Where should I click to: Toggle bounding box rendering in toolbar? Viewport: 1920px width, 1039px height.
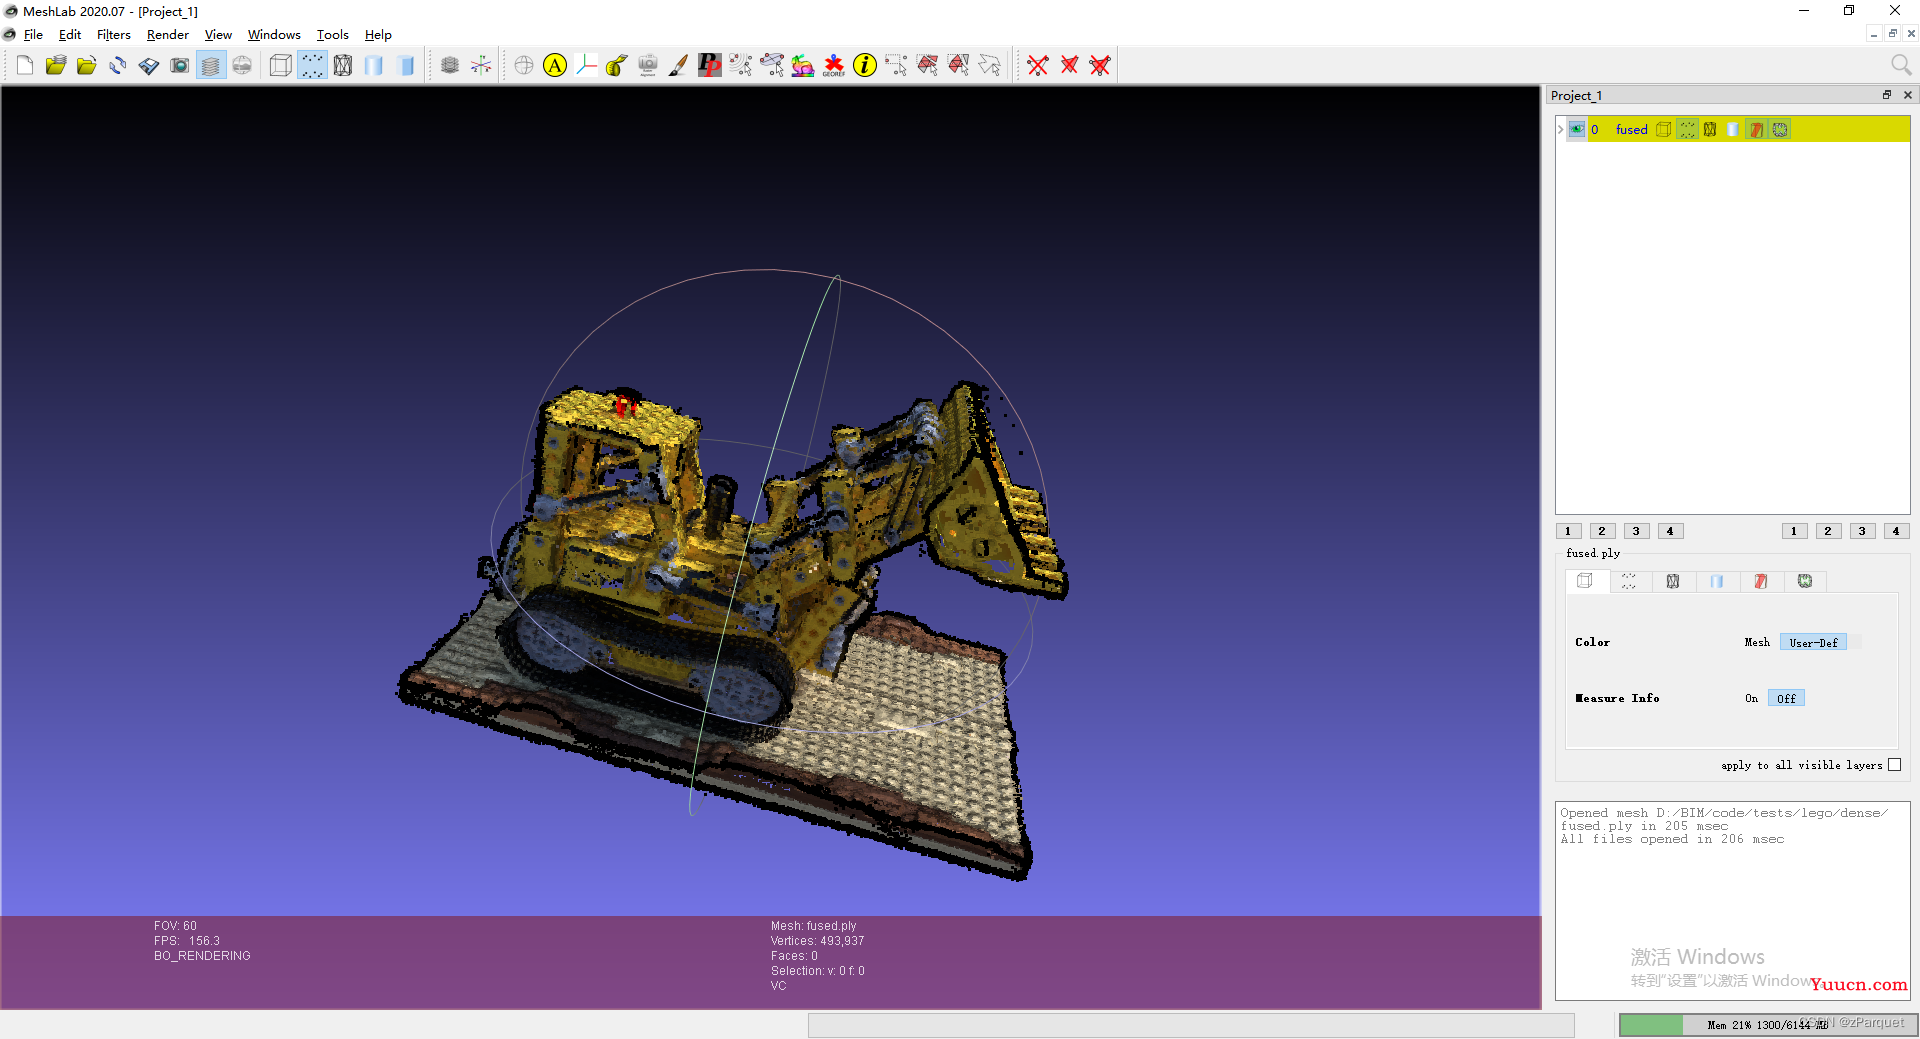tap(281, 66)
